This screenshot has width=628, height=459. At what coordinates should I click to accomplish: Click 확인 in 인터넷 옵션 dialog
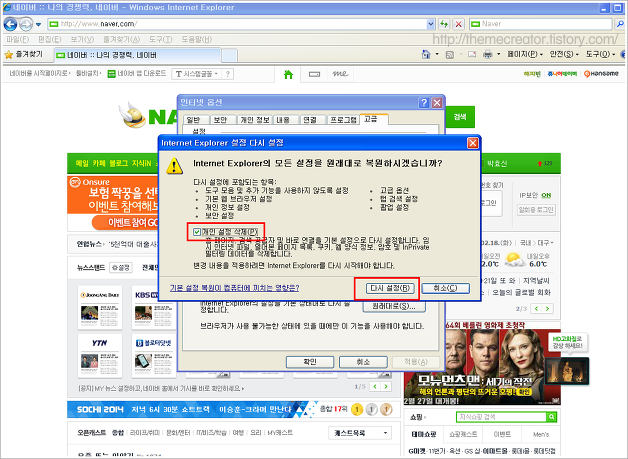click(x=310, y=362)
